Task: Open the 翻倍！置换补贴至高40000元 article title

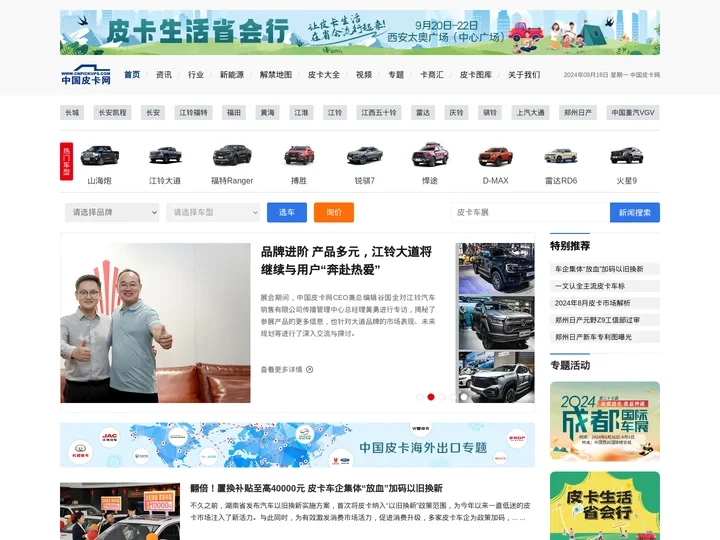Action: coord(316,488)
